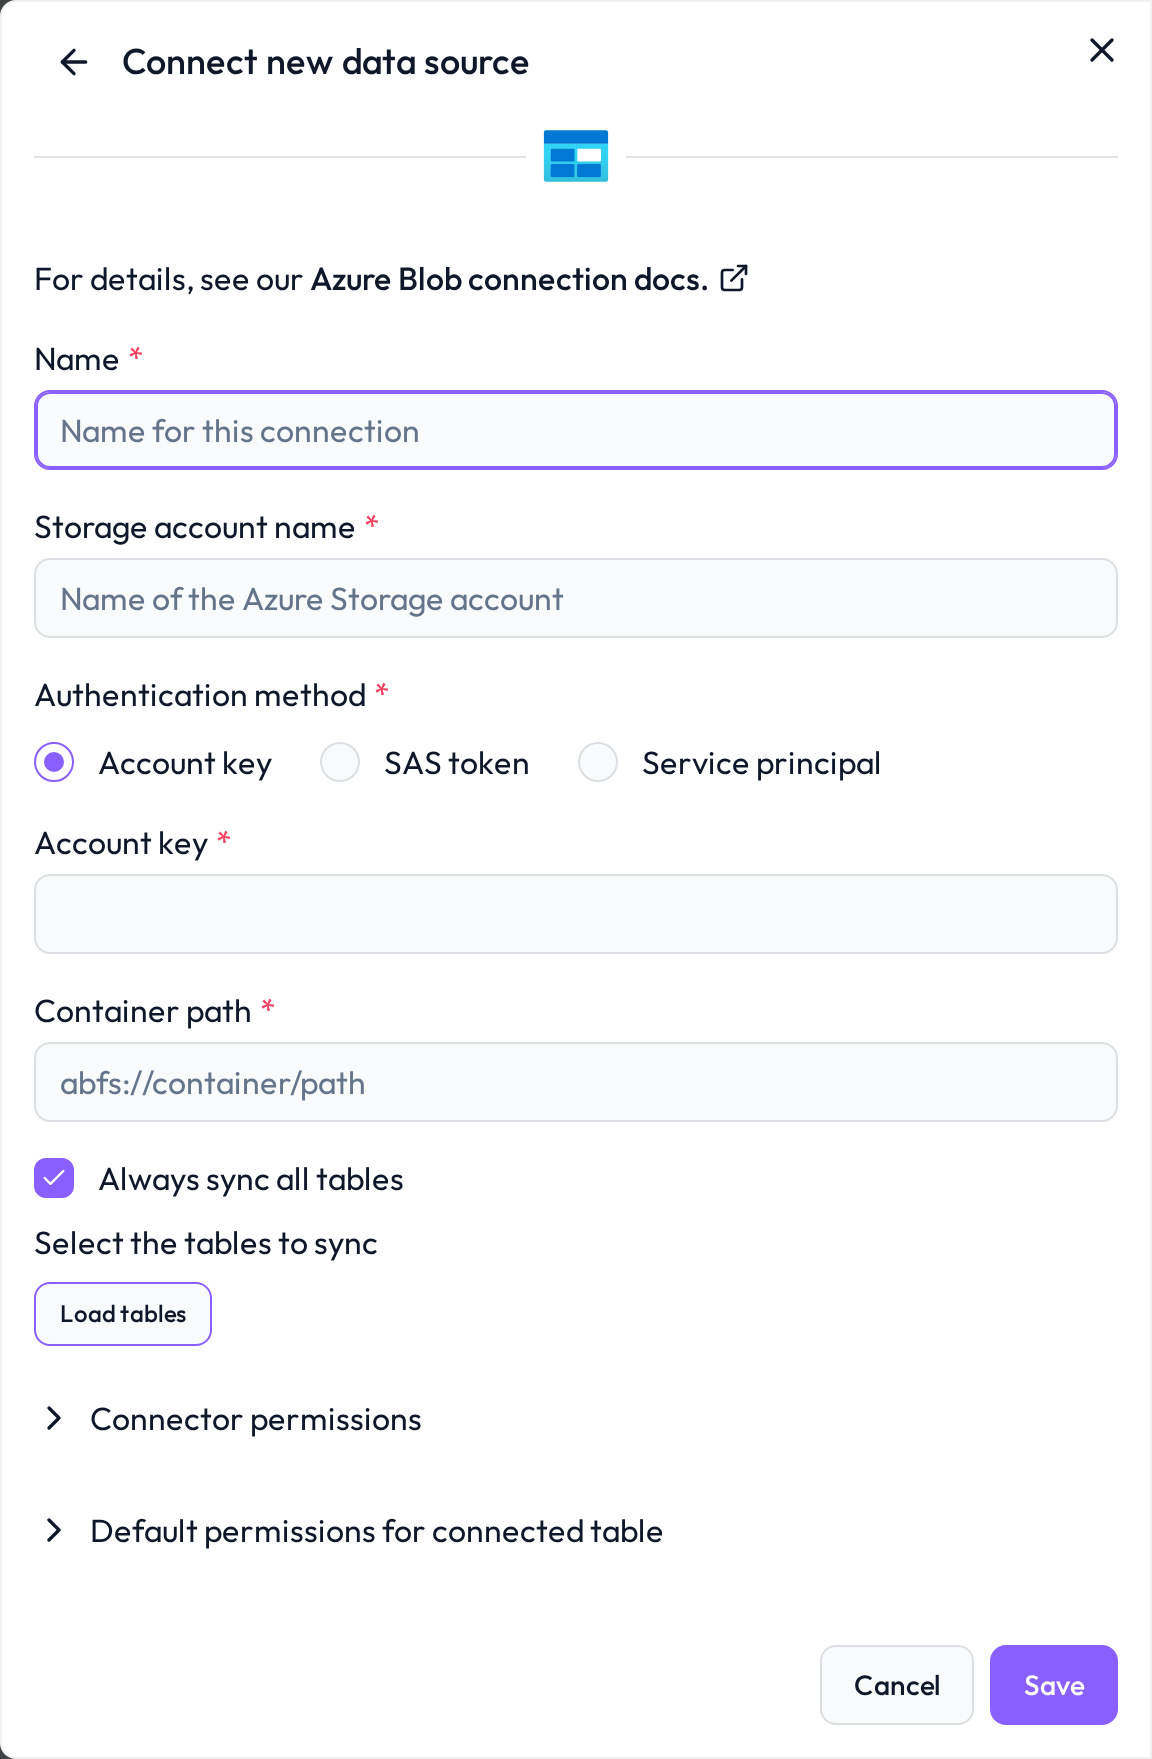
Task: Click the Container path input field
Action: tap(576, 1082)
